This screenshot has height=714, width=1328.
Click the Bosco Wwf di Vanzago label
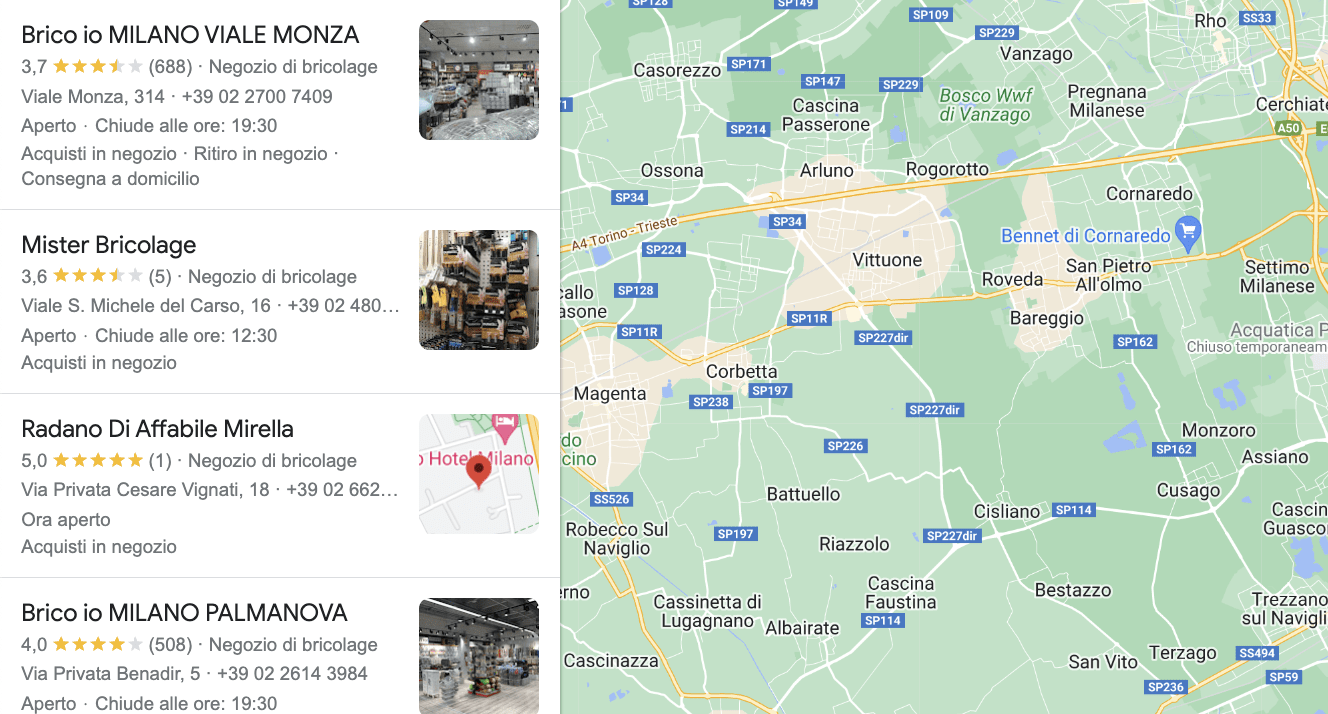pyautogui.click(x=985, y=105)
